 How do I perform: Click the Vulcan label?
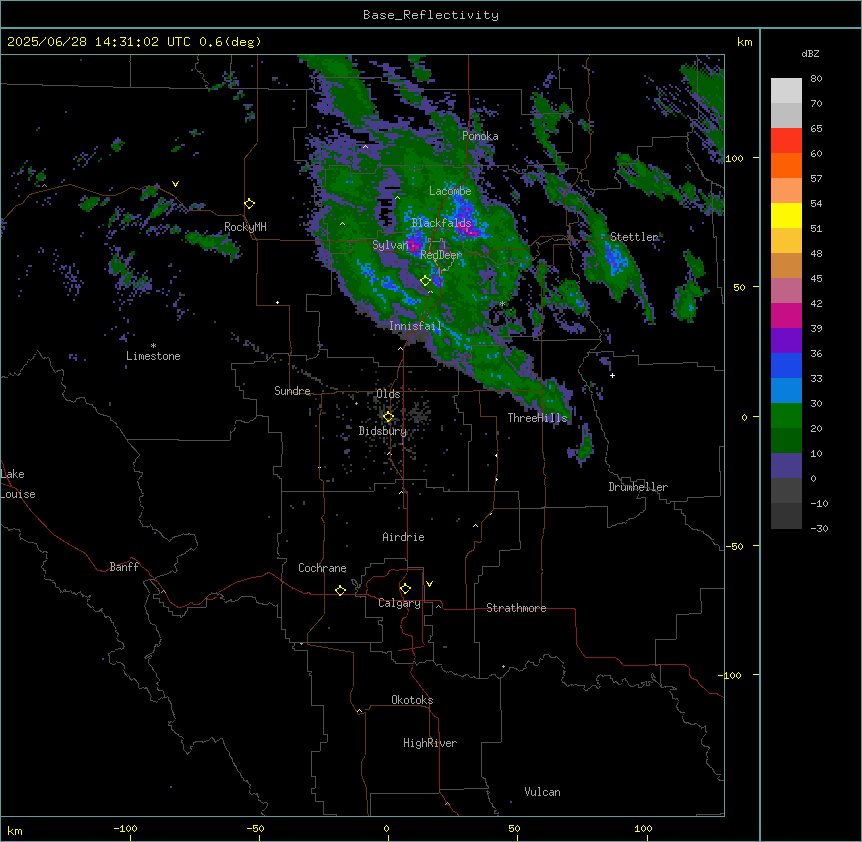point(542,792)
